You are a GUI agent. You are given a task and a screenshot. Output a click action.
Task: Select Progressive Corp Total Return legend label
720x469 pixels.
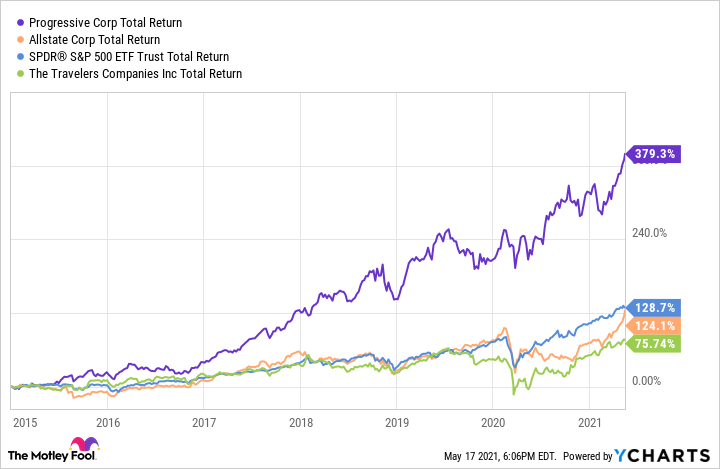[x=96, y=21]
